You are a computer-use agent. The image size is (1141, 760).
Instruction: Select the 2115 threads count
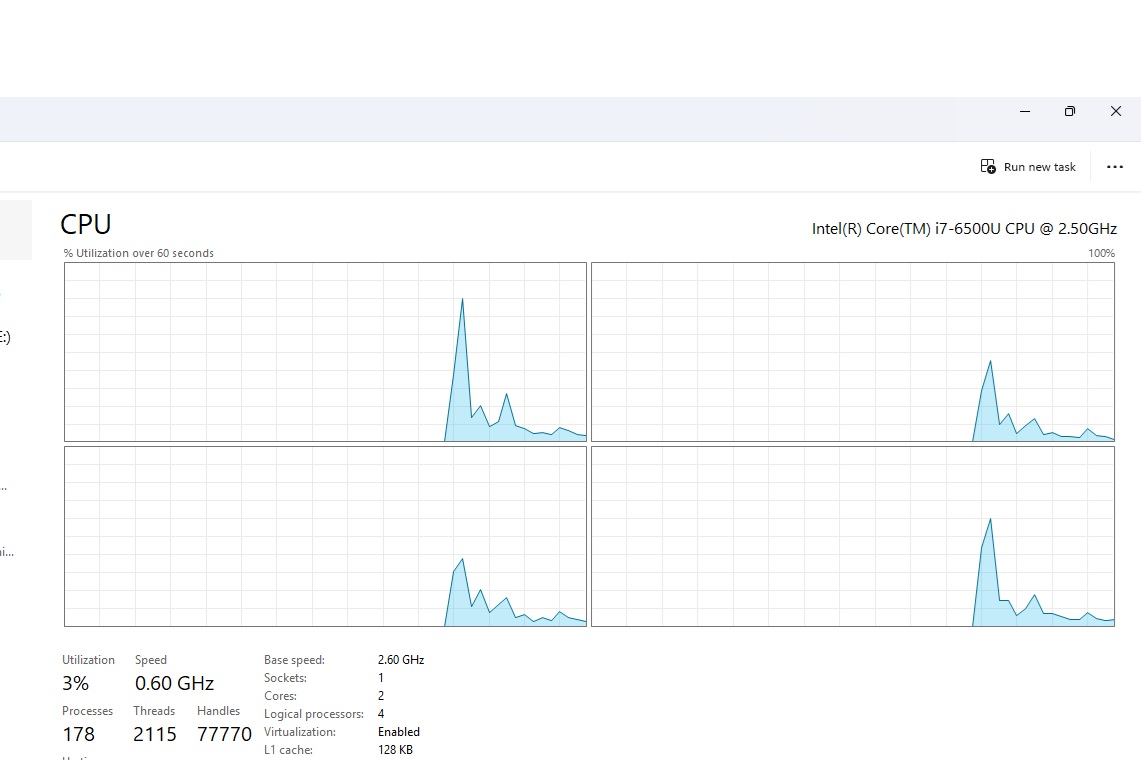tap(155, 734)
